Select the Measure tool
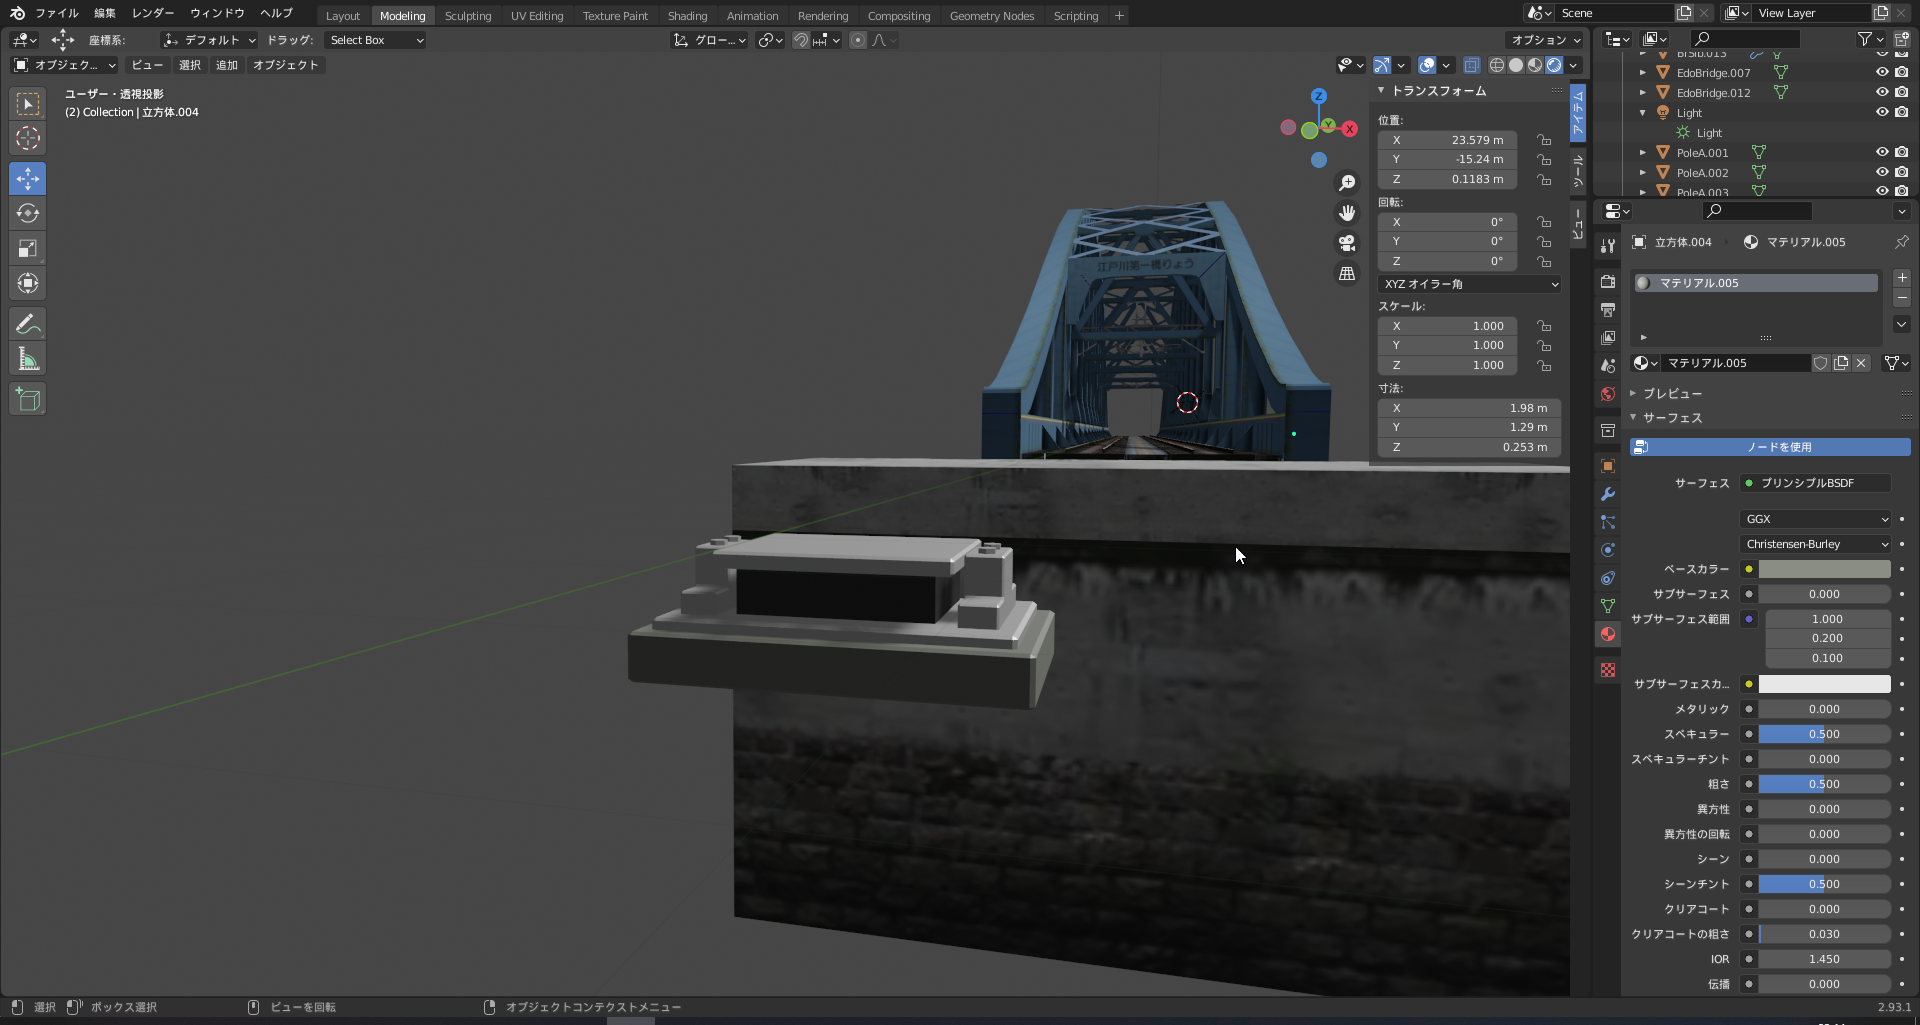 point(28,359)
